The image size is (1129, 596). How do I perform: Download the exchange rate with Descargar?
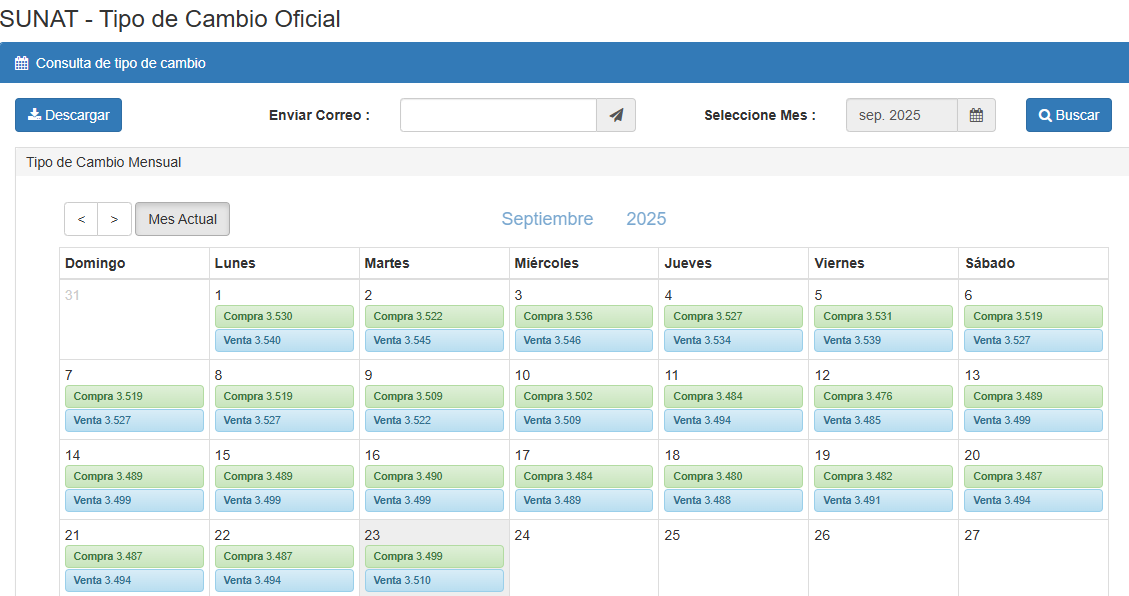click(x=68, y=115)
